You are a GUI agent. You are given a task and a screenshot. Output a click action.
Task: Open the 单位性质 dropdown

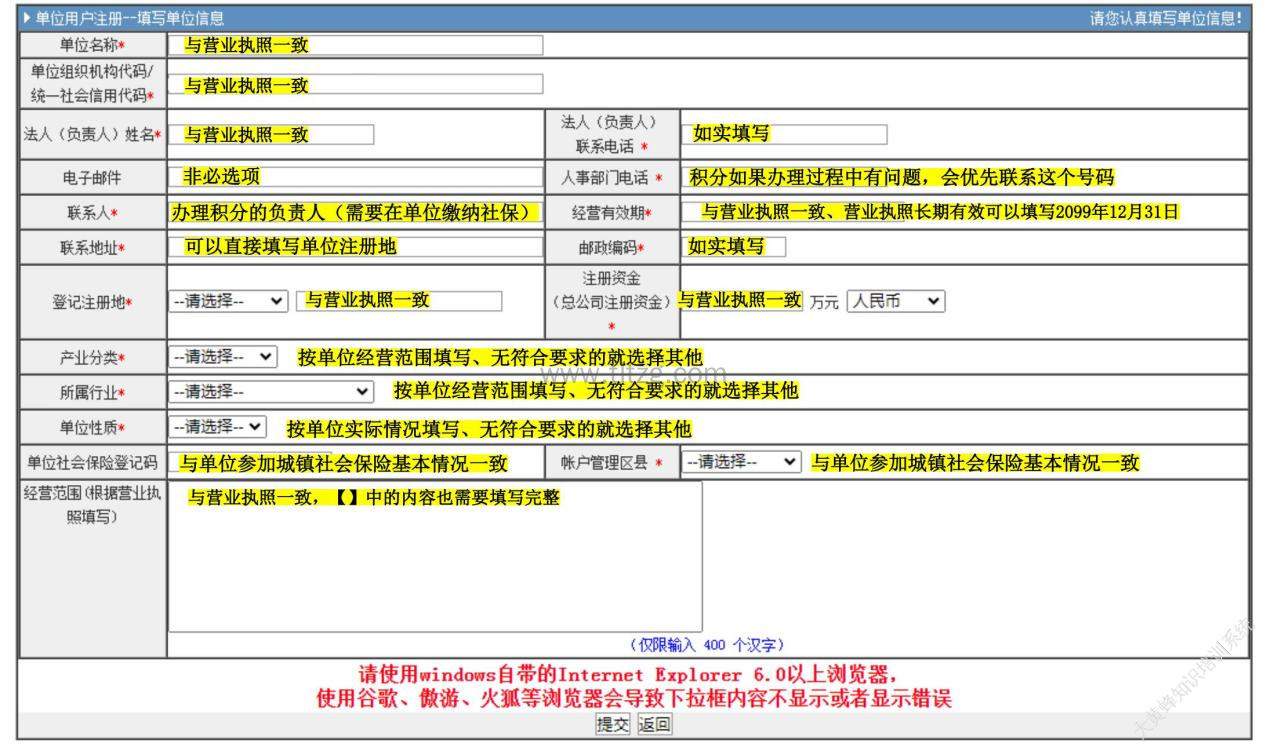coord(218,427)
